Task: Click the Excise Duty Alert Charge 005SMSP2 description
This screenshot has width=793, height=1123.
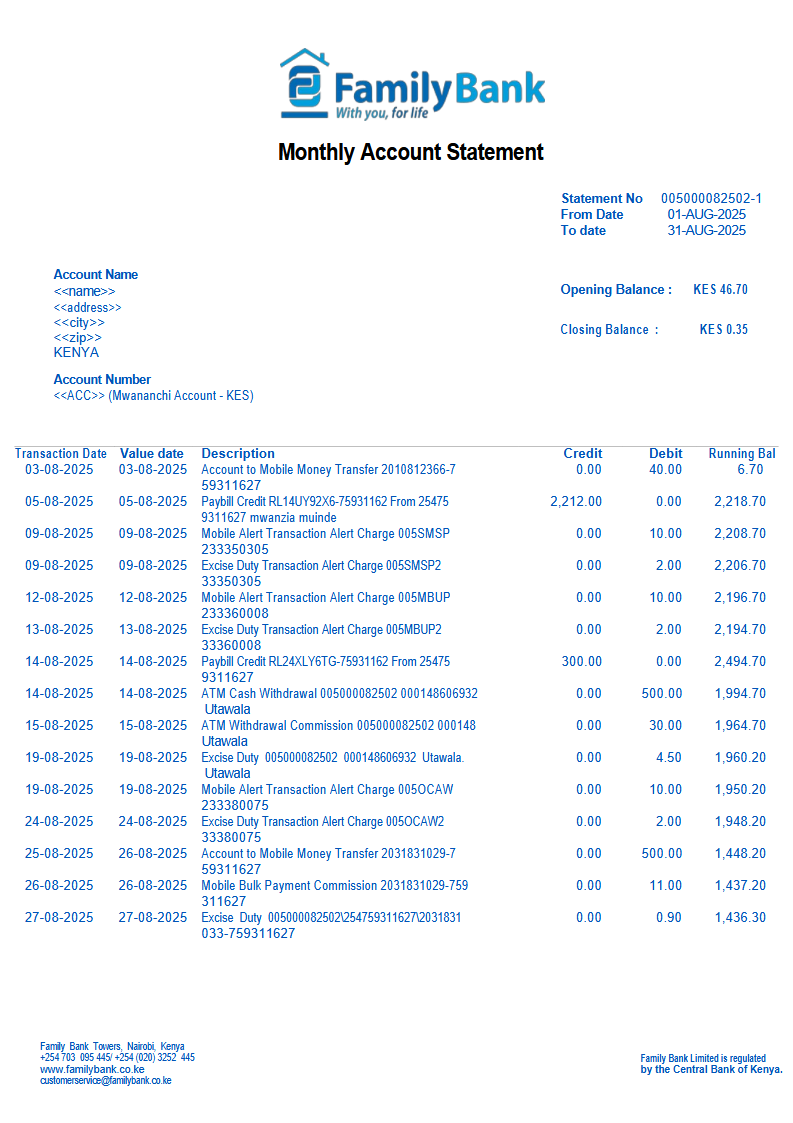Action: click(321, 573)
